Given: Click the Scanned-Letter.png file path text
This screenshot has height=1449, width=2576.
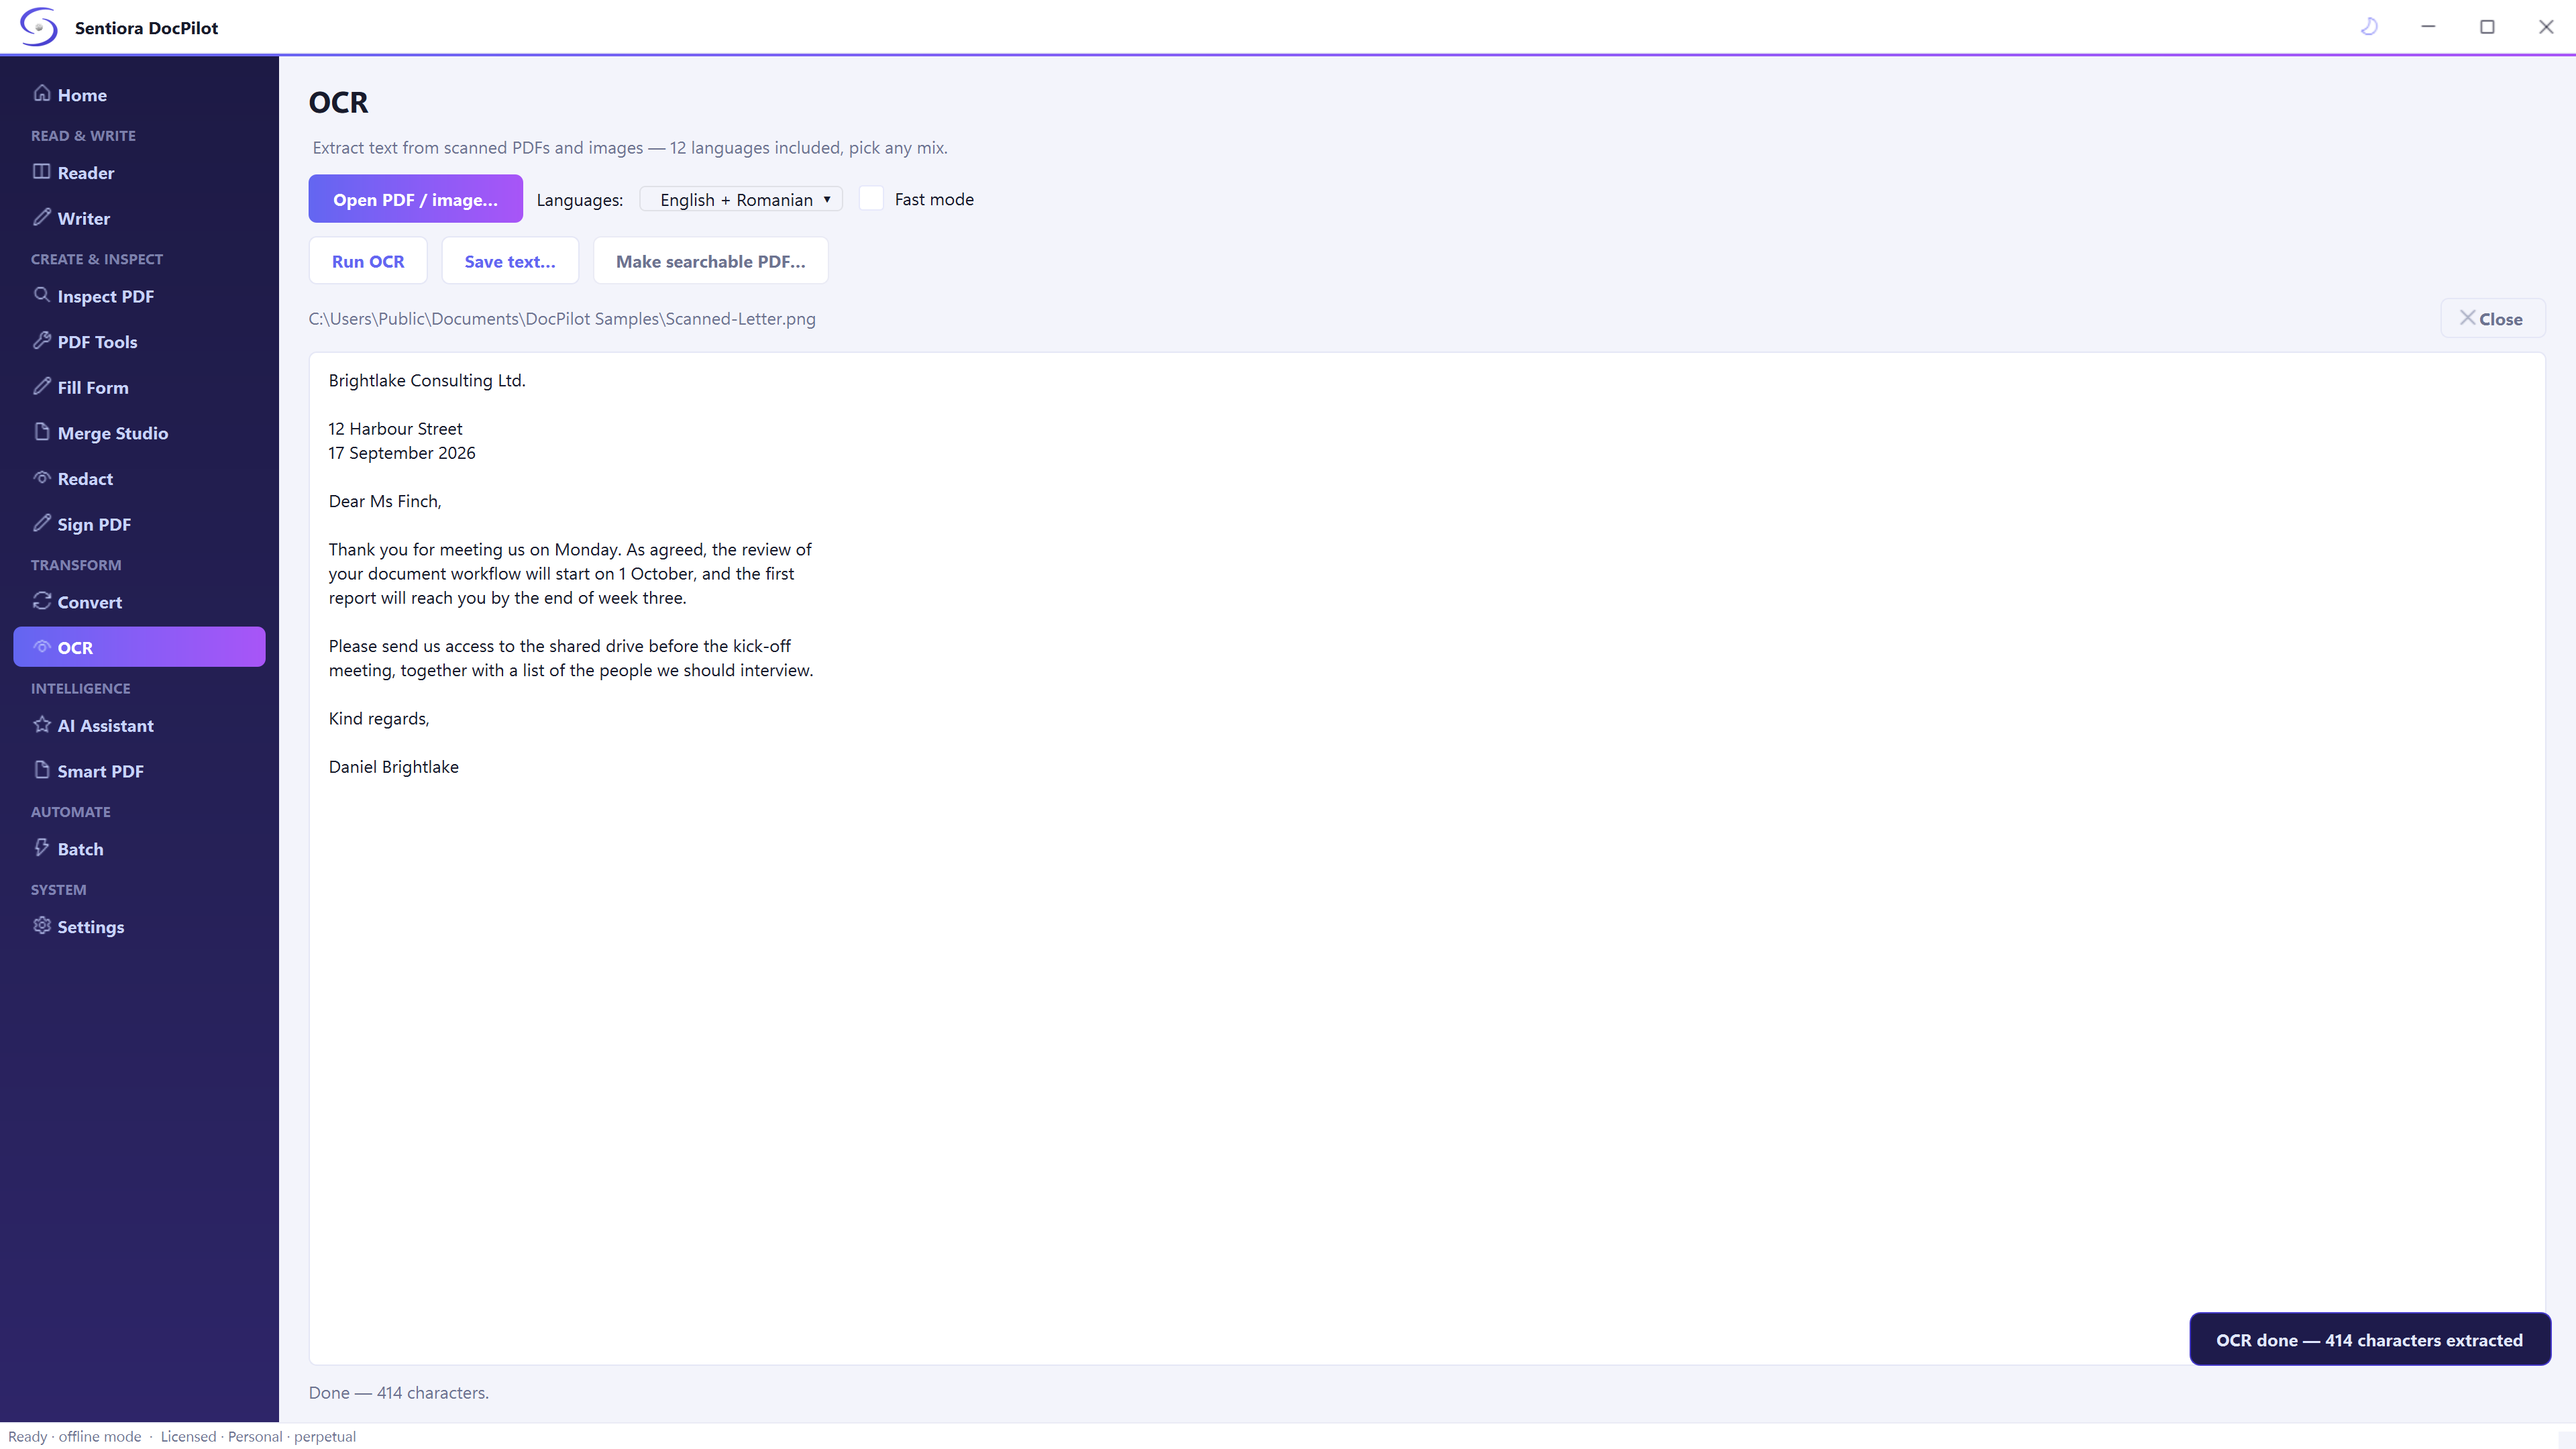Looking at the screenshot, I should coord(562,319).
